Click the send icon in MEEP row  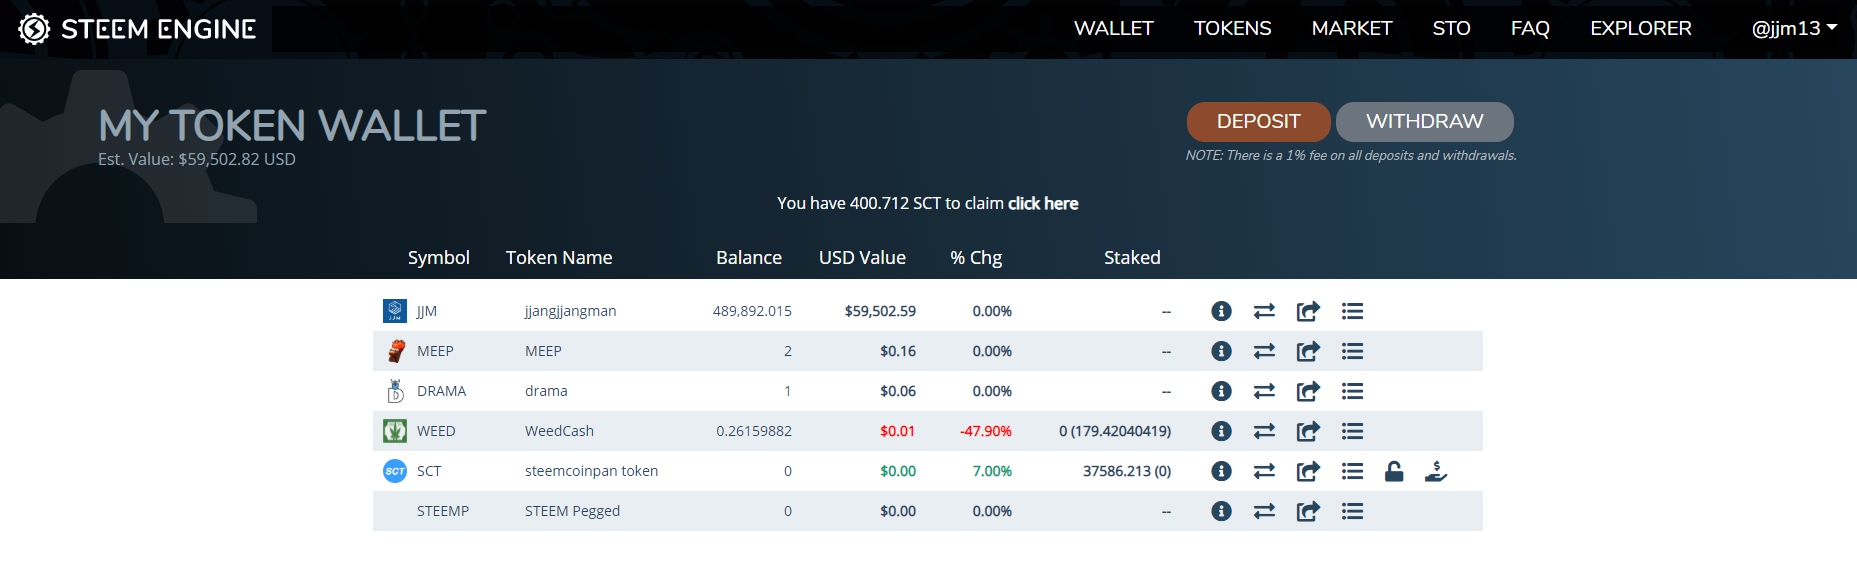[x=1308, y=351]
